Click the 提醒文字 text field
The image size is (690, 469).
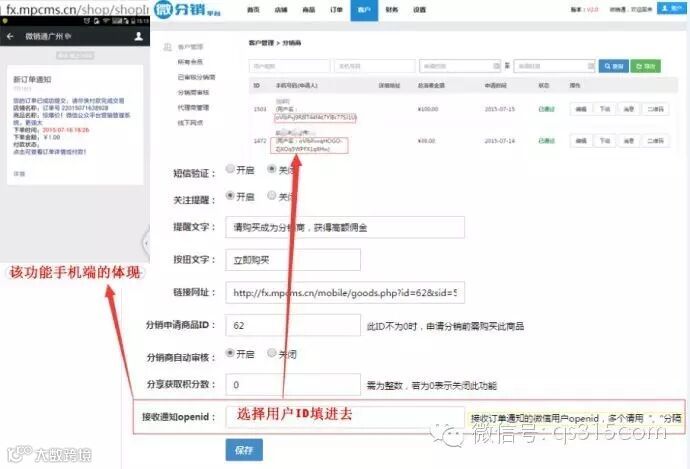(345, 227)
